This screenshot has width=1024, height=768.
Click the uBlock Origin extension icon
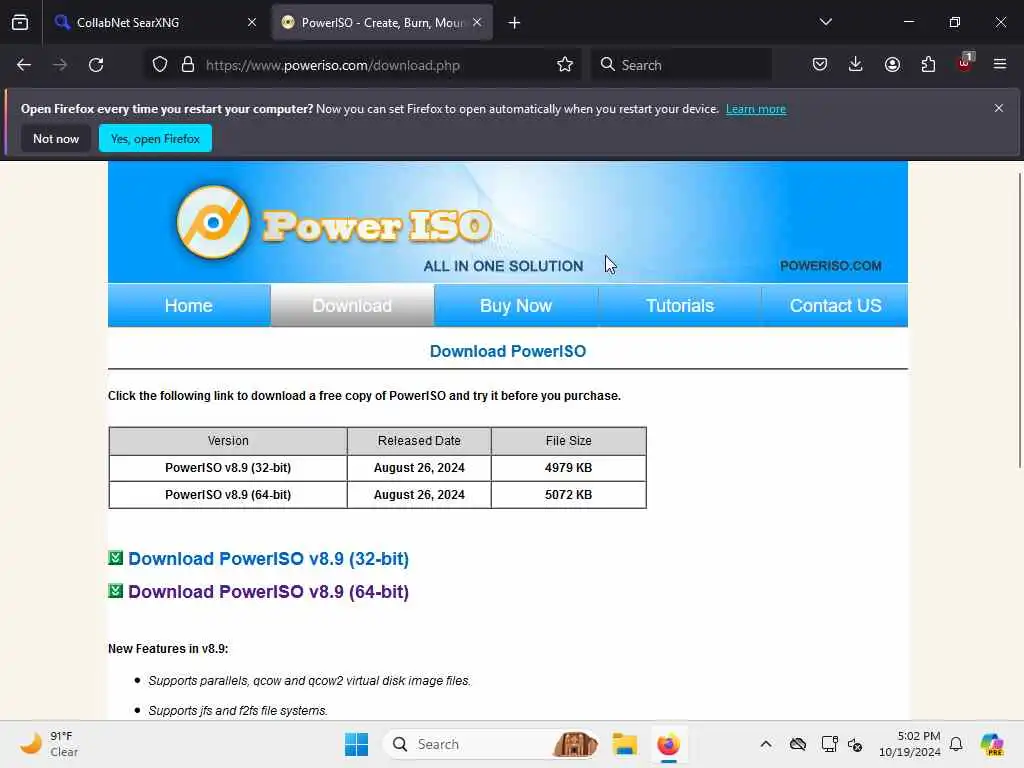coord(965,63)
